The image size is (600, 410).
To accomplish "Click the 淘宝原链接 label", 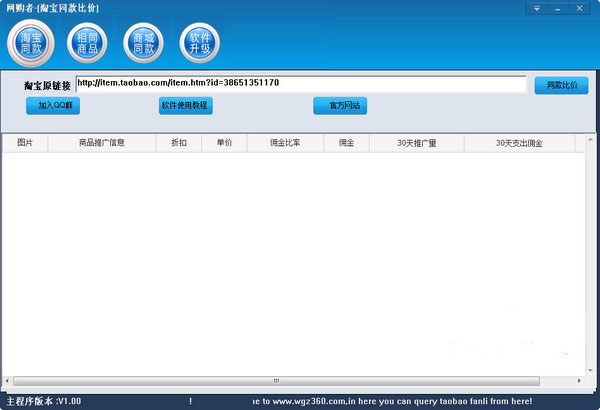I will point(47,85).
